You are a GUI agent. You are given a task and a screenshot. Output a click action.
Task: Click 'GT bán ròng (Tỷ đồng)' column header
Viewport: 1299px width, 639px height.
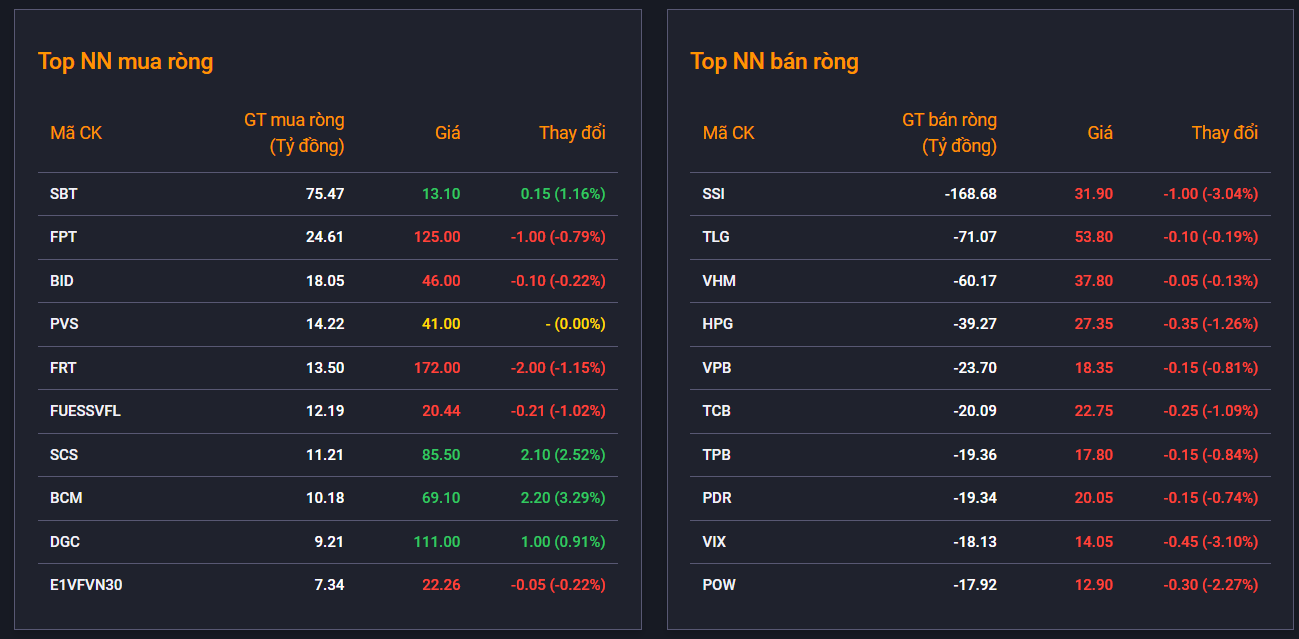point(949,133)
